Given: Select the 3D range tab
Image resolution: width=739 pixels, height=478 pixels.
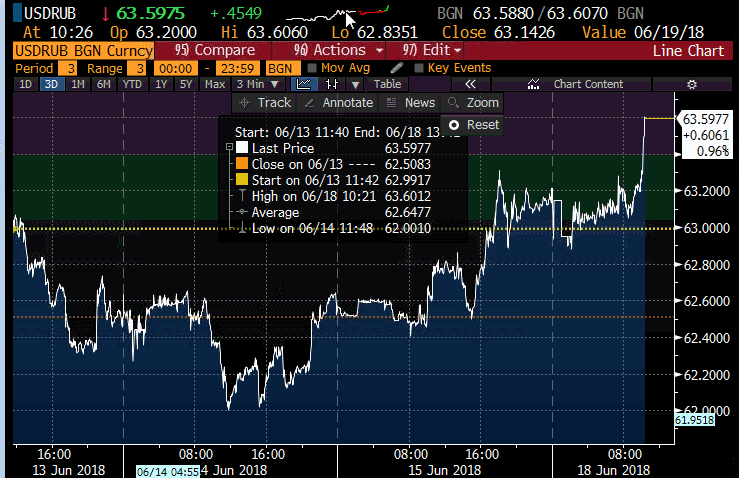Looking at the screenshot, I should pyautogui.click(x=51, y=84).
